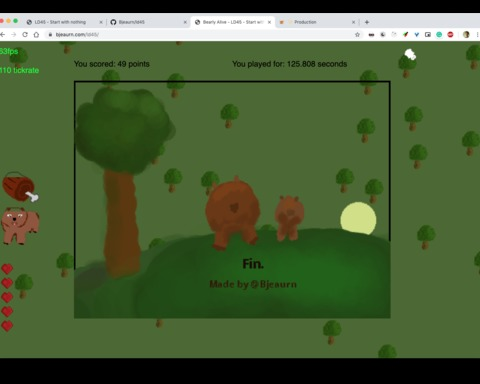Click the 'Made by @Bjeaurn' credit

pyautogui.click(x=253, y=284)
